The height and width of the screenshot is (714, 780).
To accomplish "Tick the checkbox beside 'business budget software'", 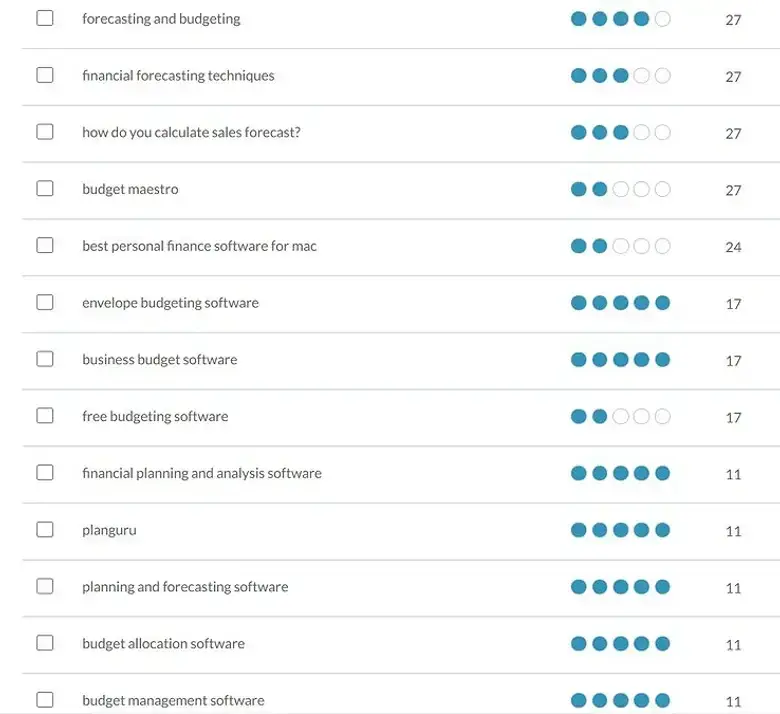I will 45,359.
